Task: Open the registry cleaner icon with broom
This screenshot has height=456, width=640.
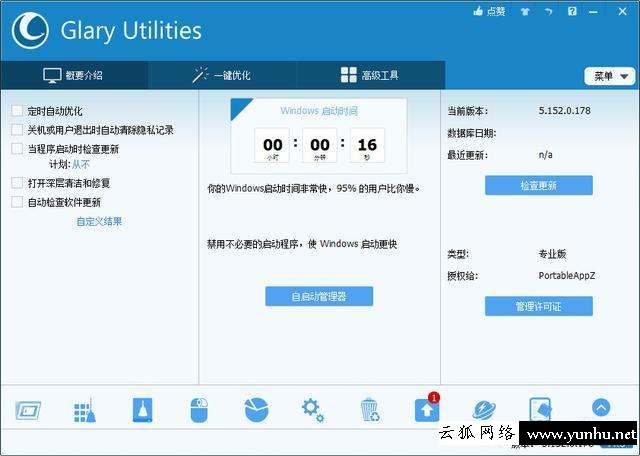Action: pyautogui.click(x=84, y=410)
